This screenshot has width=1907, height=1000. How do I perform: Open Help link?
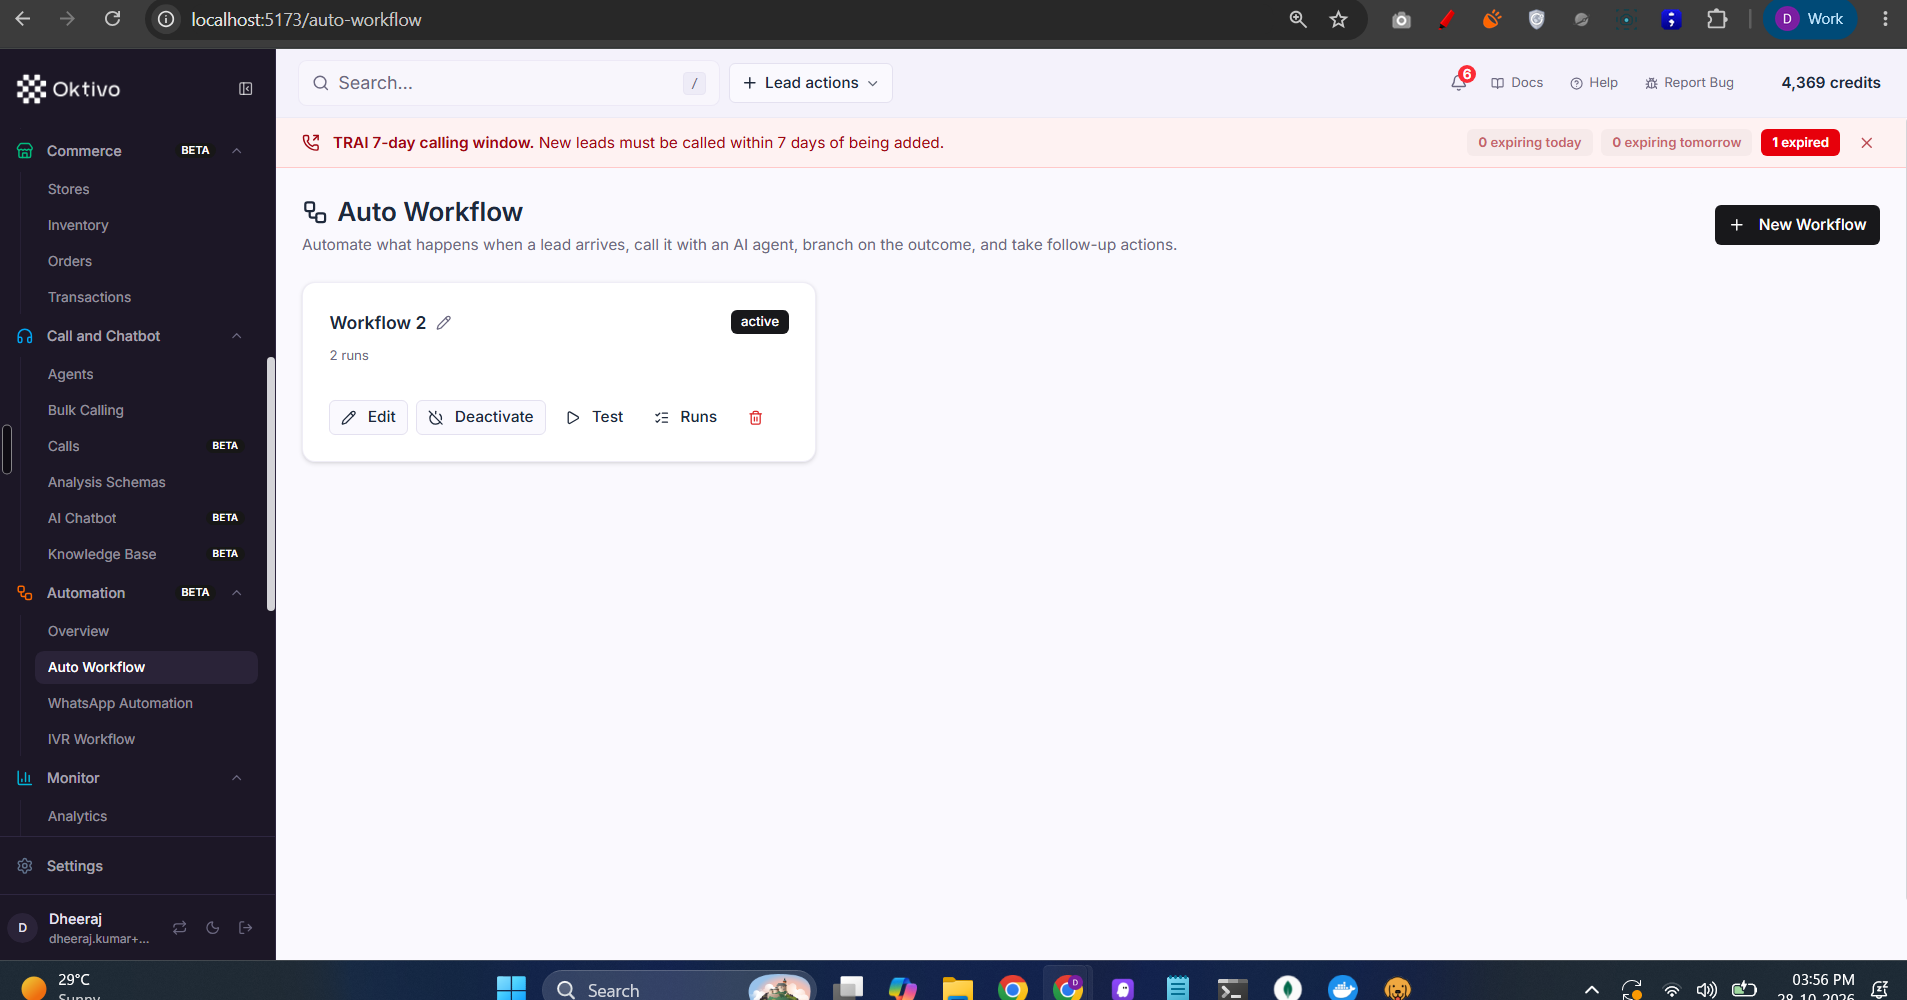(x=1594, y=83)
